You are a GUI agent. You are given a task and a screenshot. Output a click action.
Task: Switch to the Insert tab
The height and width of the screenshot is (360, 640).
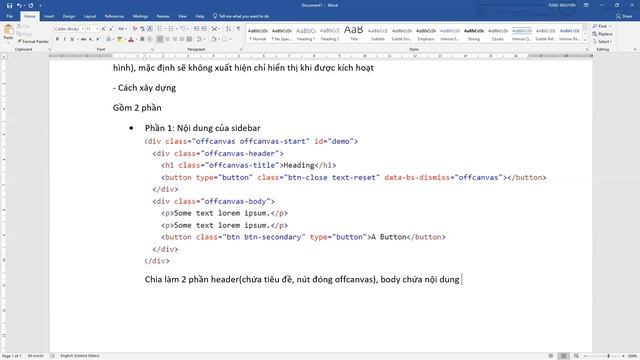[49, 16]
